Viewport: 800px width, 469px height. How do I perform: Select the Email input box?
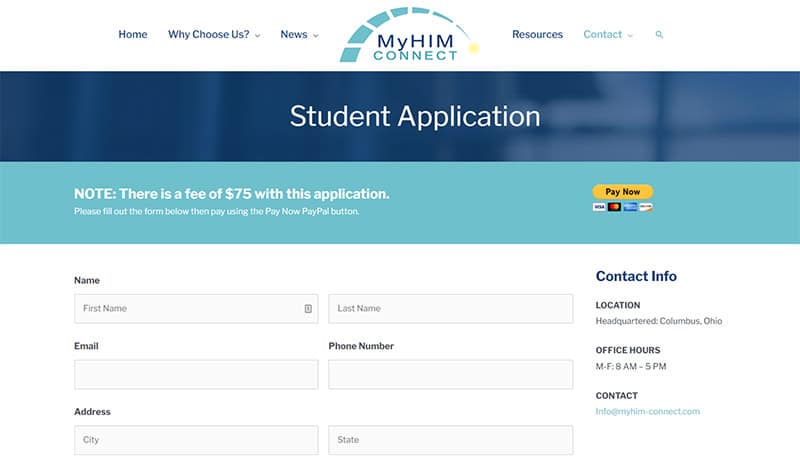click(x=196, y=375)
